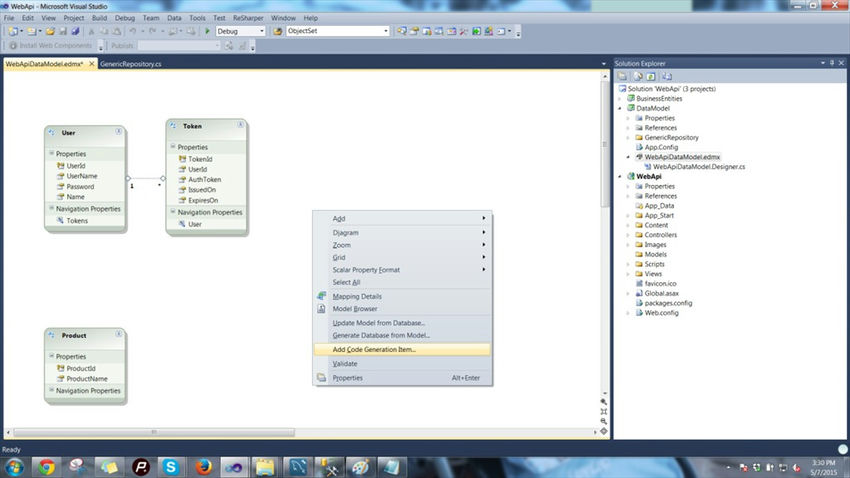Click the Refresh icon in Solution Explorer
Viewport: 850px width, 478px height.
(651, 76)
